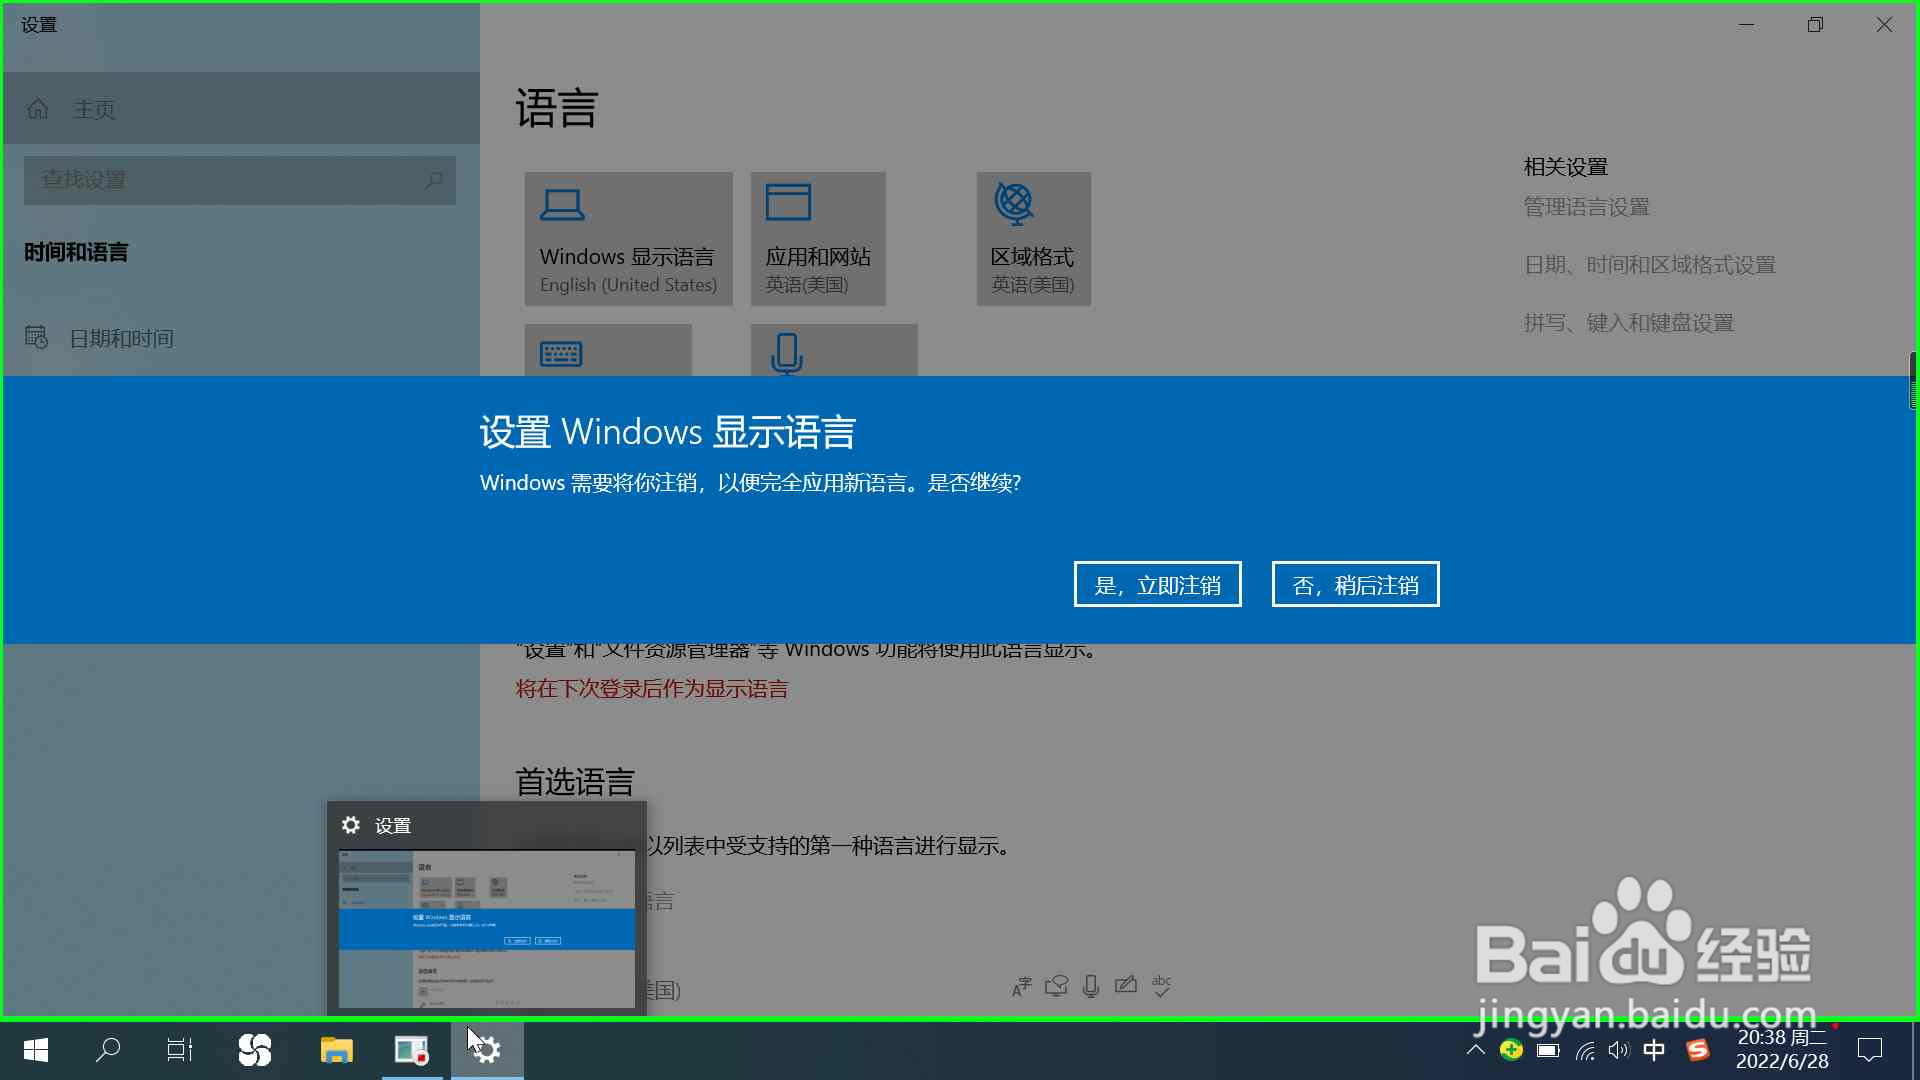Click the abc spell-check feature icon
This screenshot has width=1920, height=1080.
tap(1161, 986)
